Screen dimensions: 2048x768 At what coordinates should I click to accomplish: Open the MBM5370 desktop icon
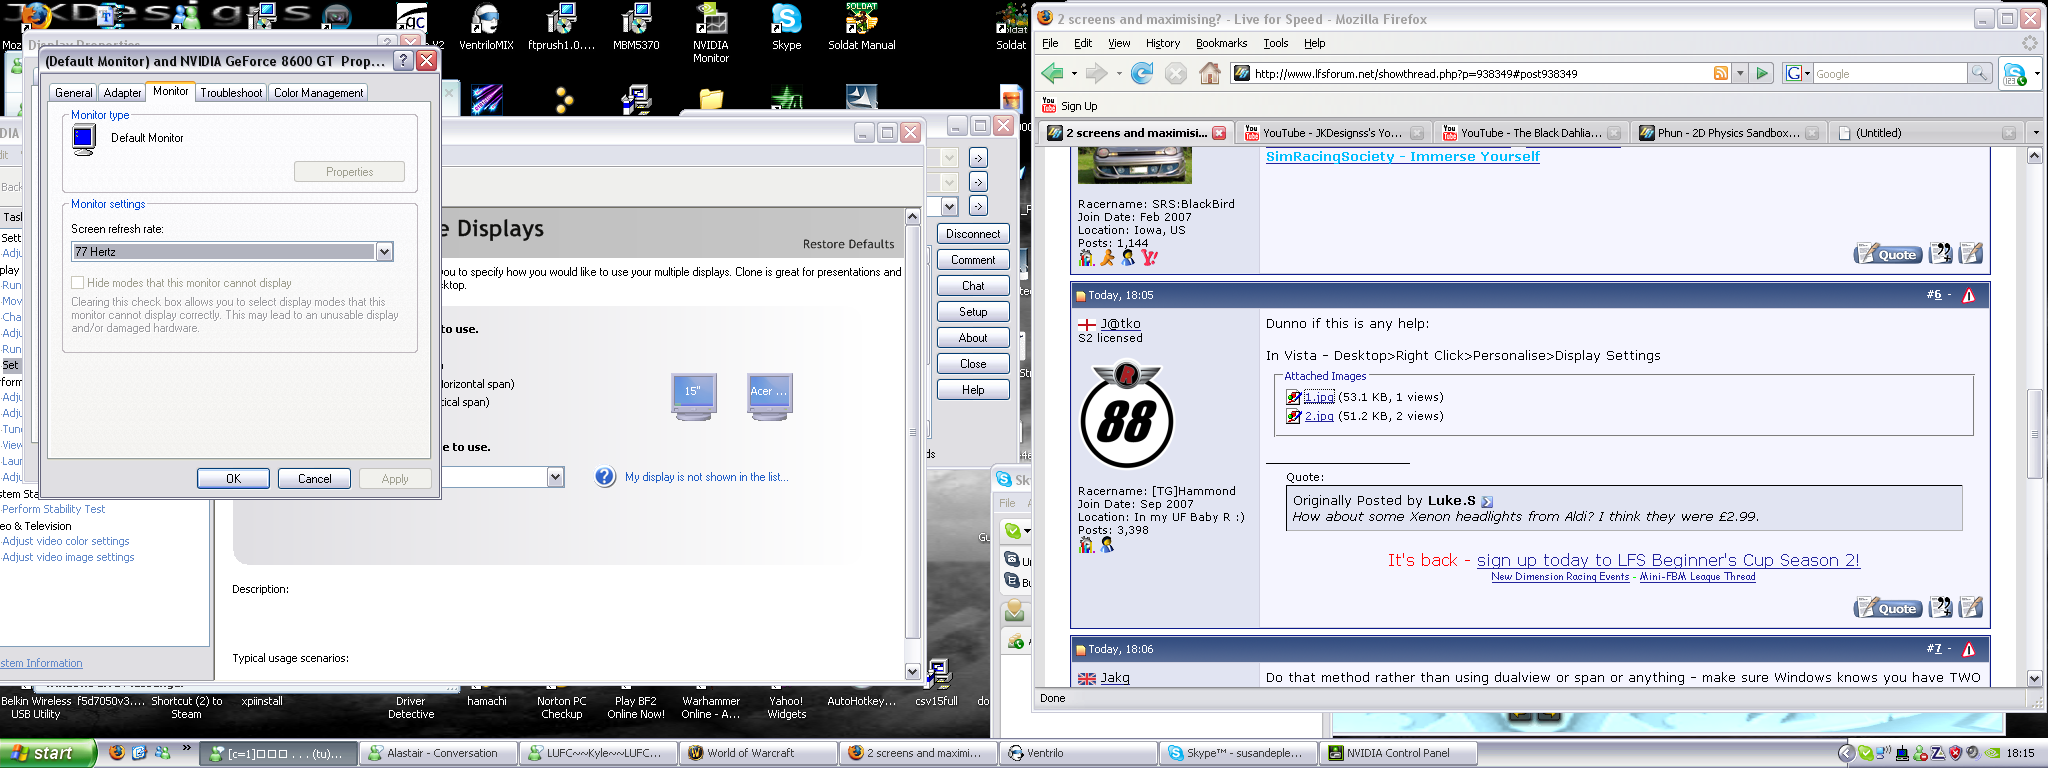pyautogui.click(x=636, y=27)
